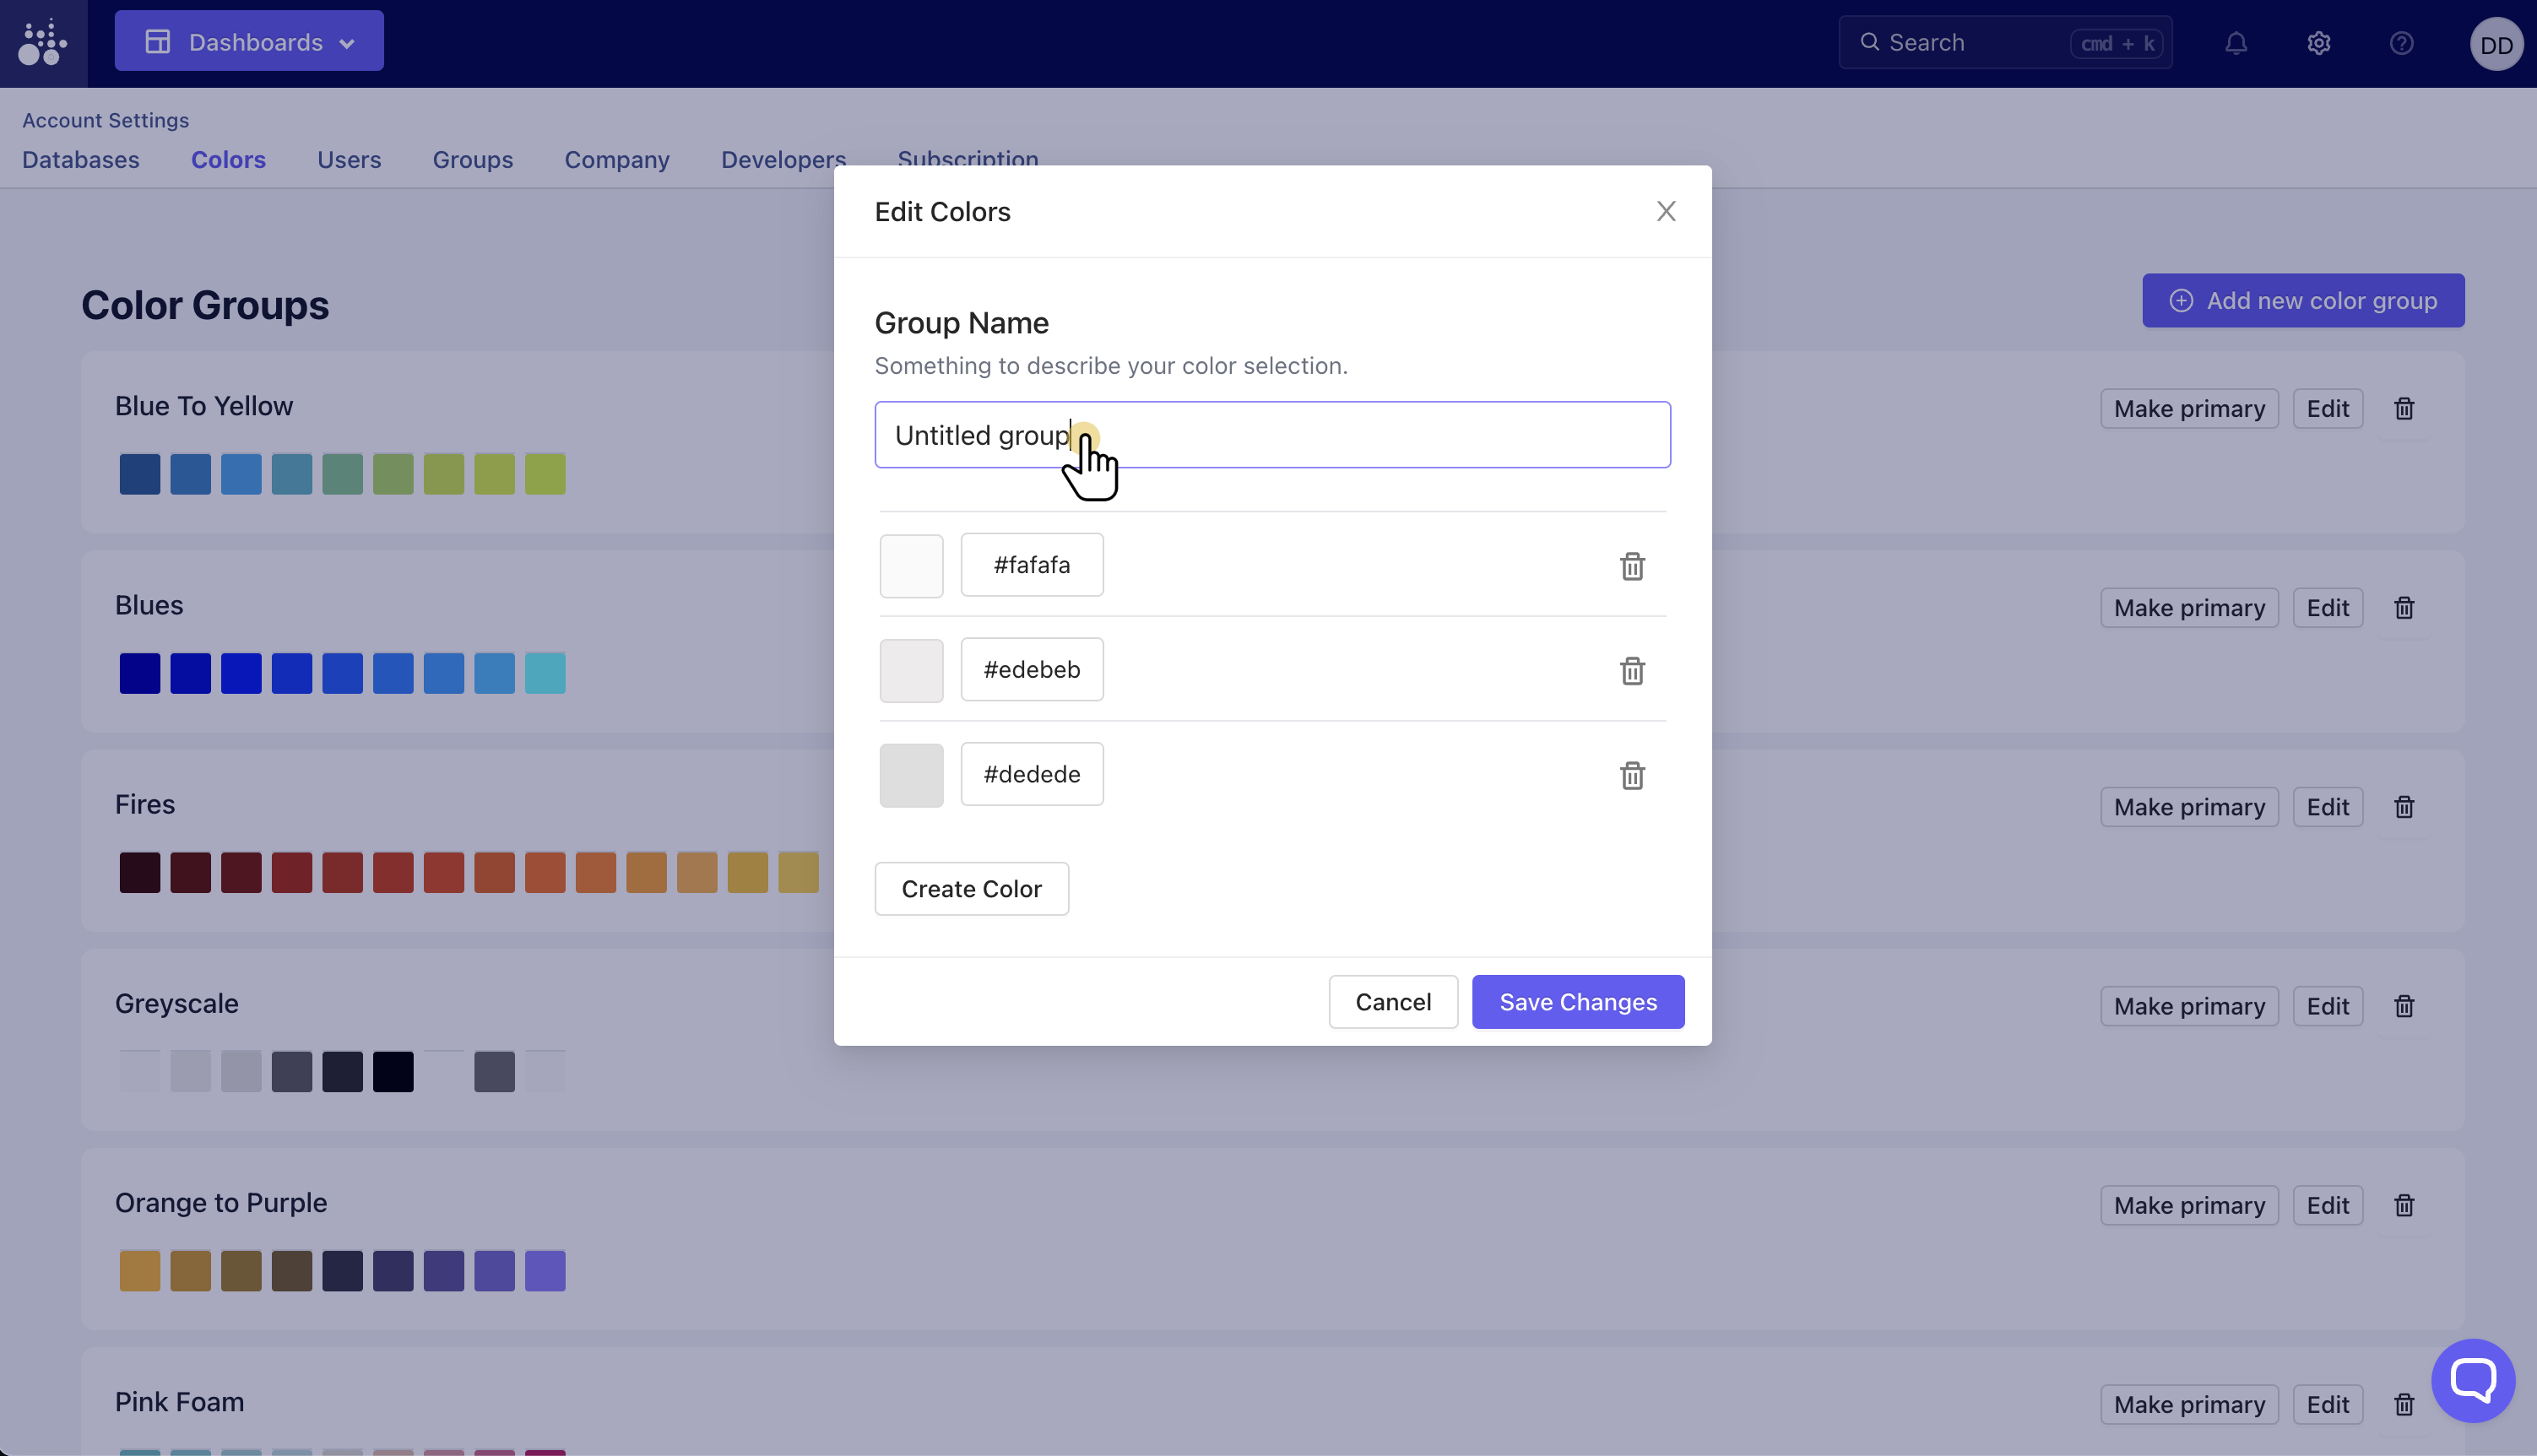Expand the Dashboards dropdown
This screenshot has height=1456, width=2537.
click(x=249, y=42)
